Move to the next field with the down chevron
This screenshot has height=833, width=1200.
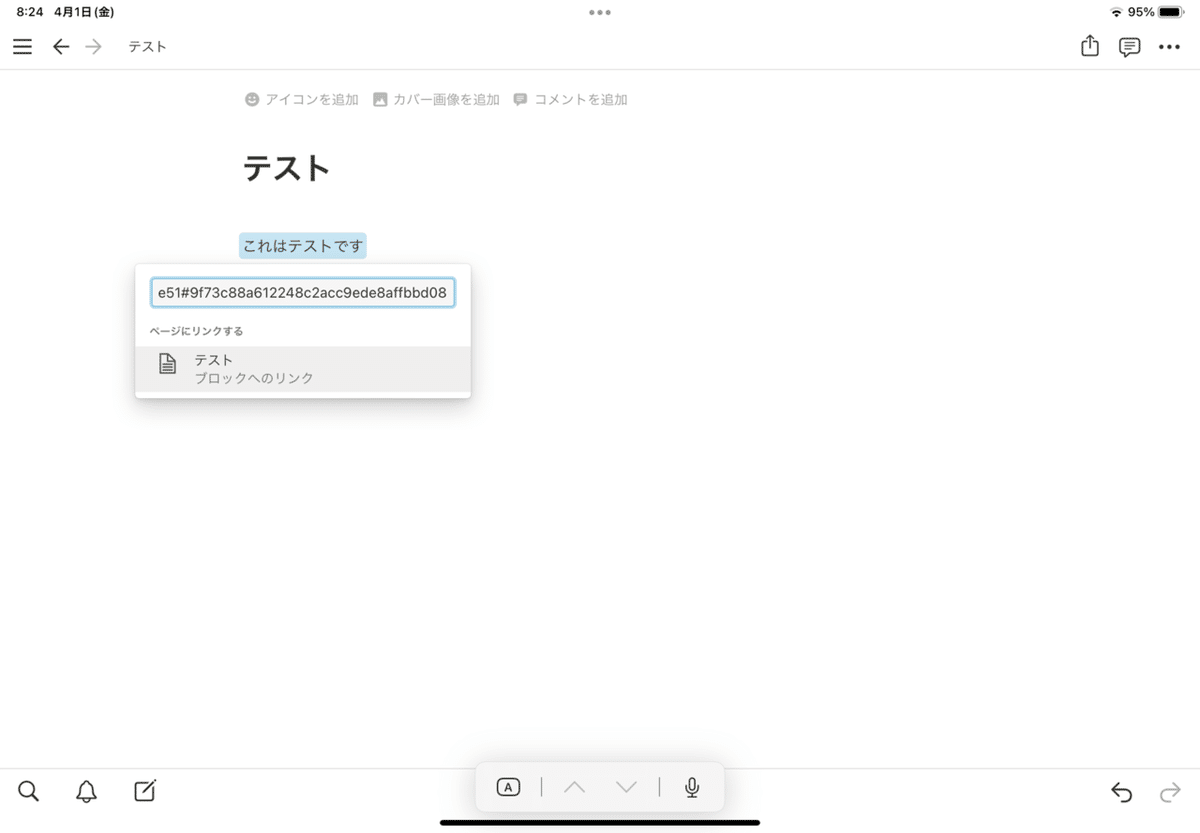[626, 787]
